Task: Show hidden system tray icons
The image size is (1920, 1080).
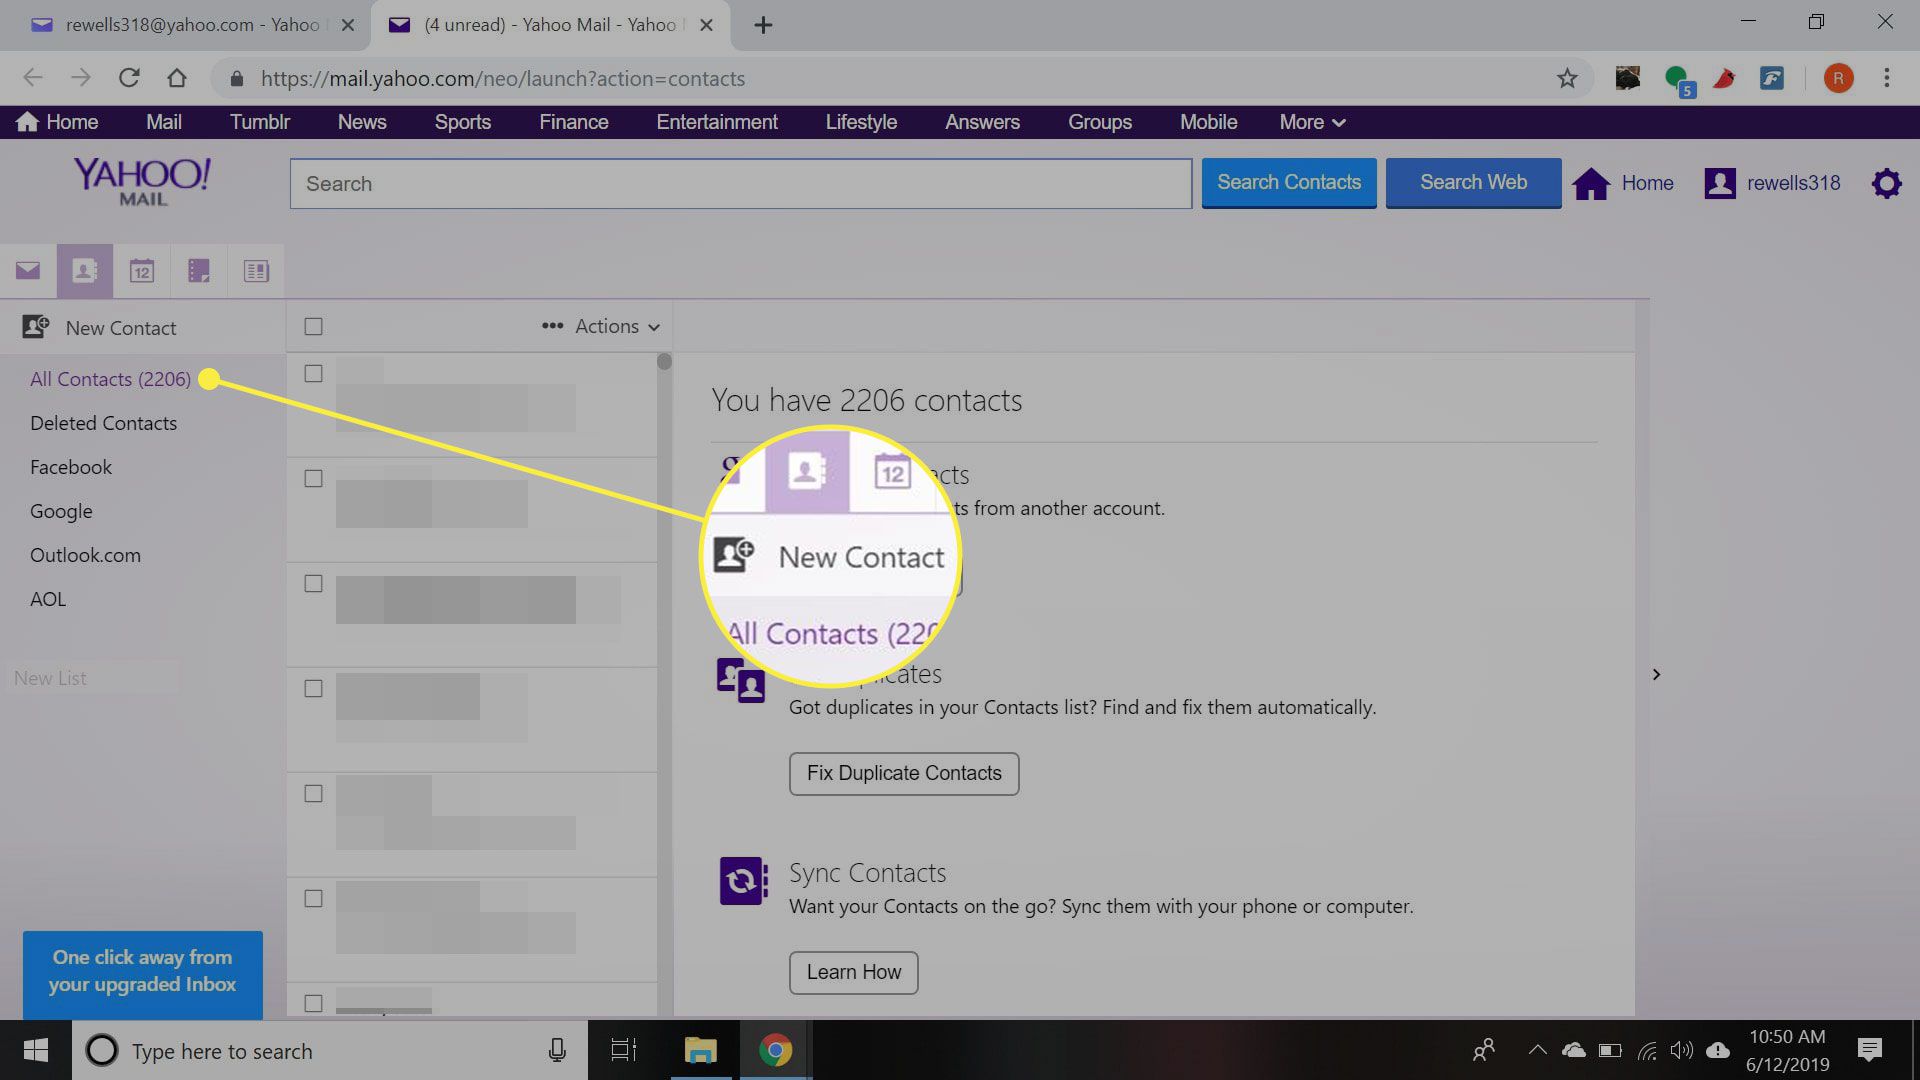Action: [1538, 1050]
